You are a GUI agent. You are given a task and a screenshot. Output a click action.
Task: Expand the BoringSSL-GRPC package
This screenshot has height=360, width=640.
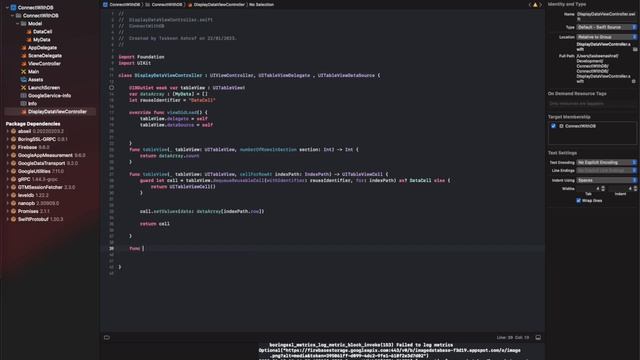7,139
